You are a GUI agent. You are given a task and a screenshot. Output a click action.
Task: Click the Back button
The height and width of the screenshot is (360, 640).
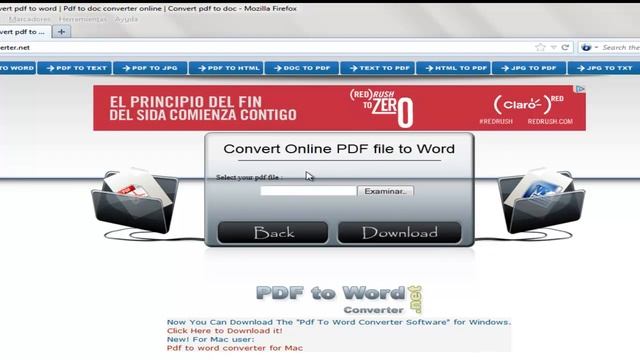click(273, 233)
